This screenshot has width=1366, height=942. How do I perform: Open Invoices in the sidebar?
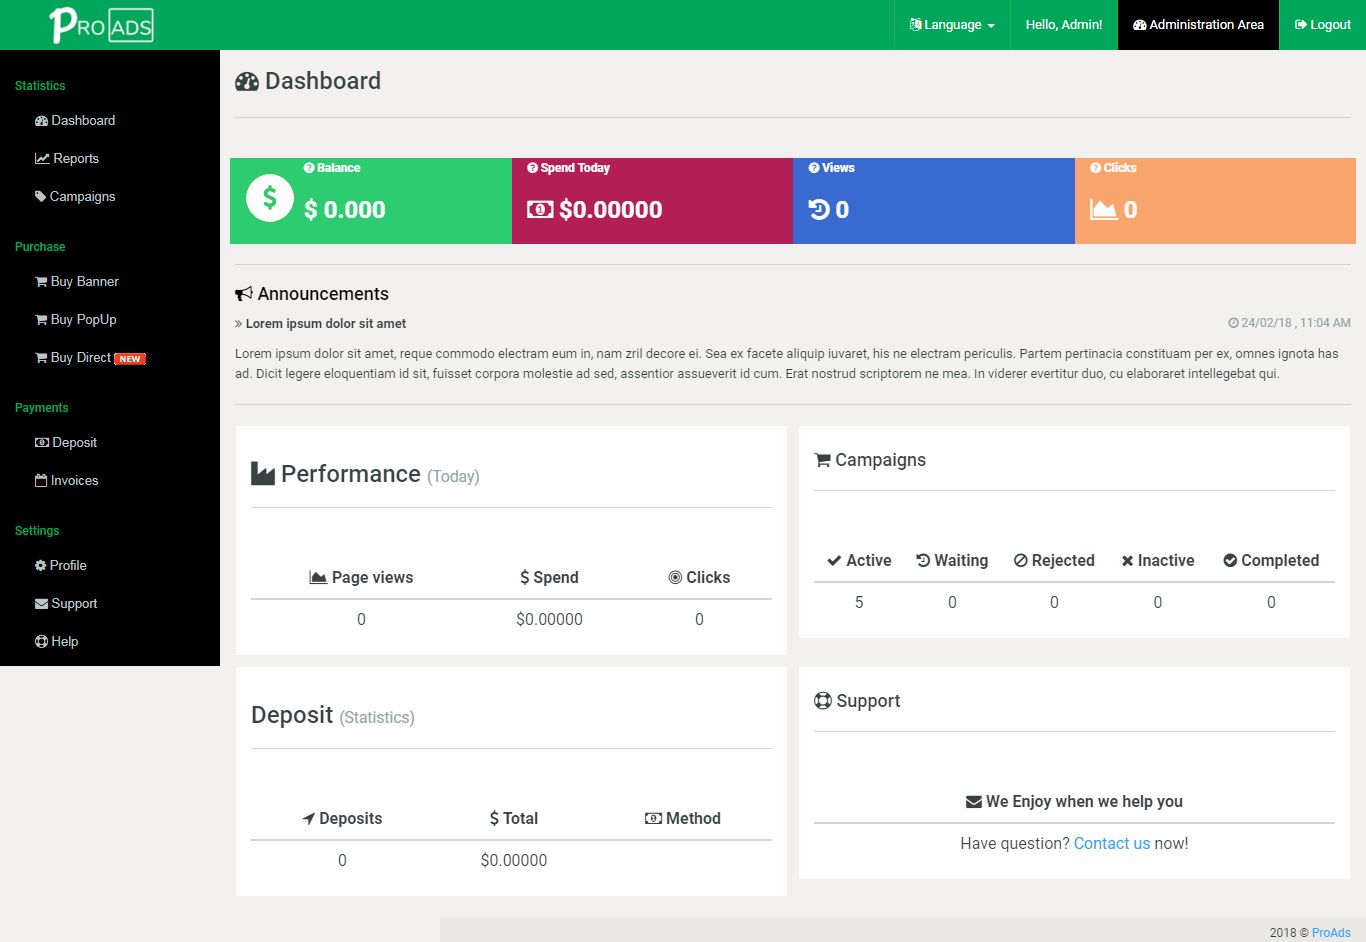click(67, 480)
